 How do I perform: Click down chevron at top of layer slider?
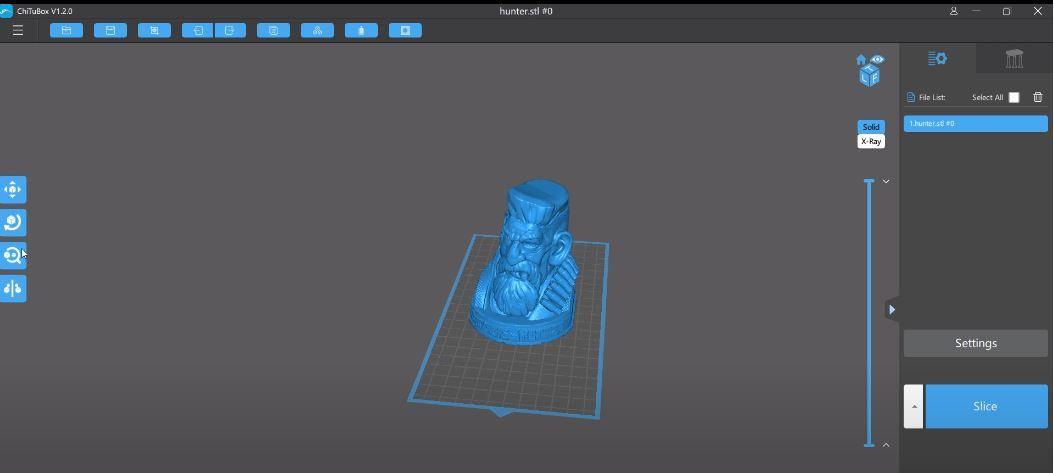coord(886,182)
